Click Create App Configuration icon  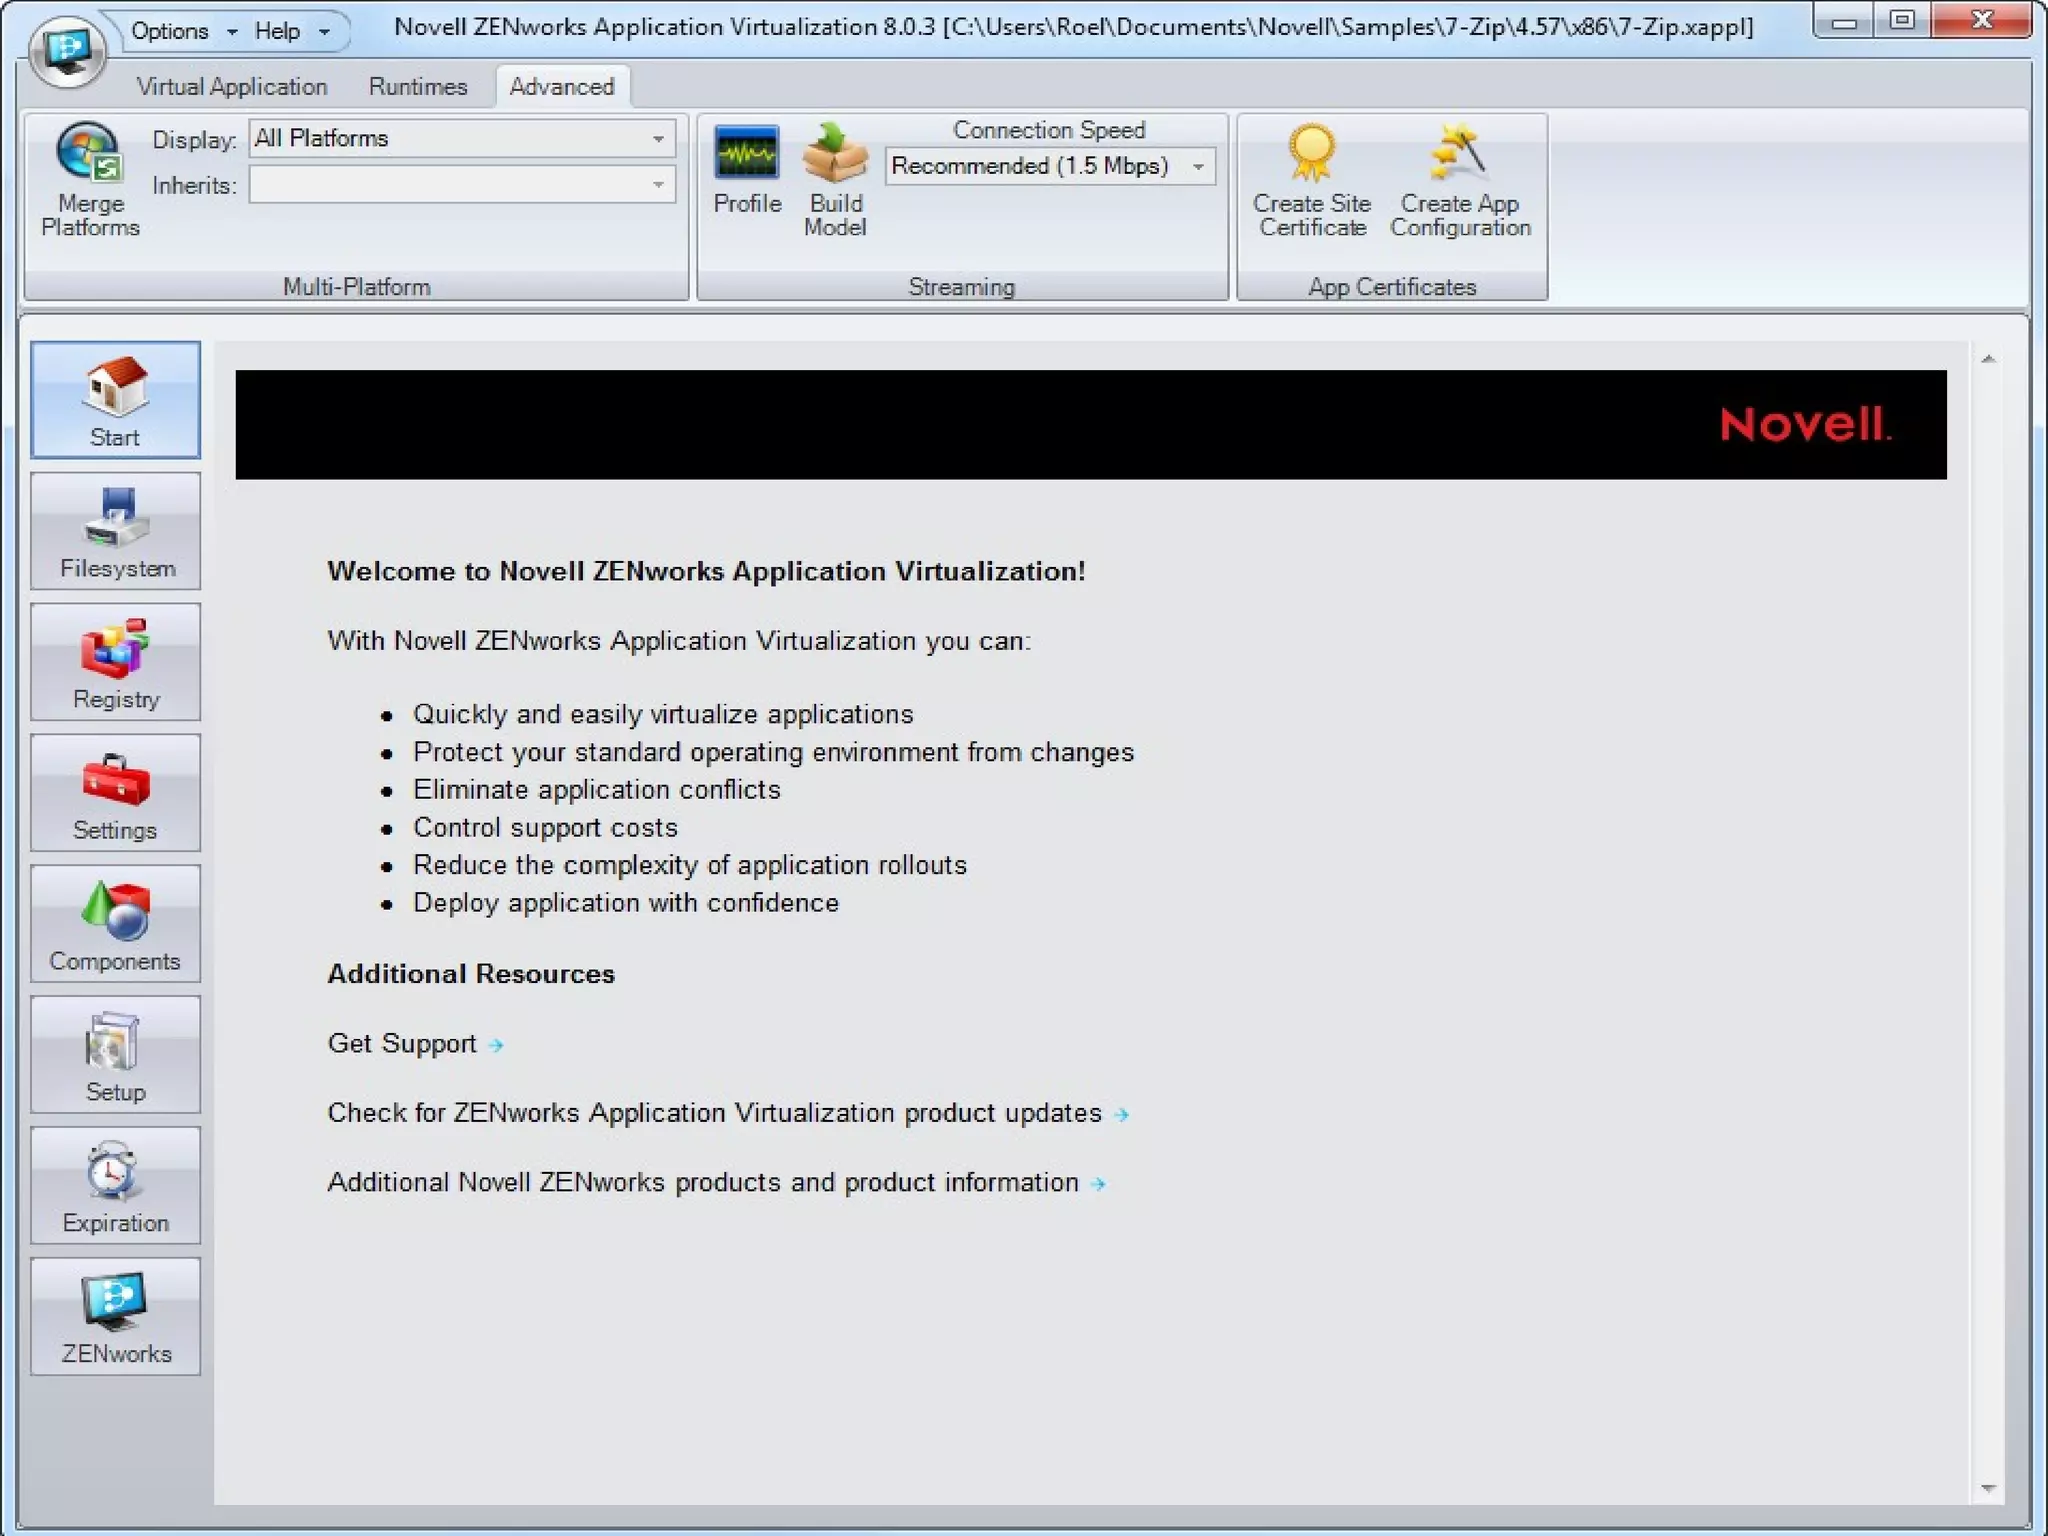tap(1460, 180)
